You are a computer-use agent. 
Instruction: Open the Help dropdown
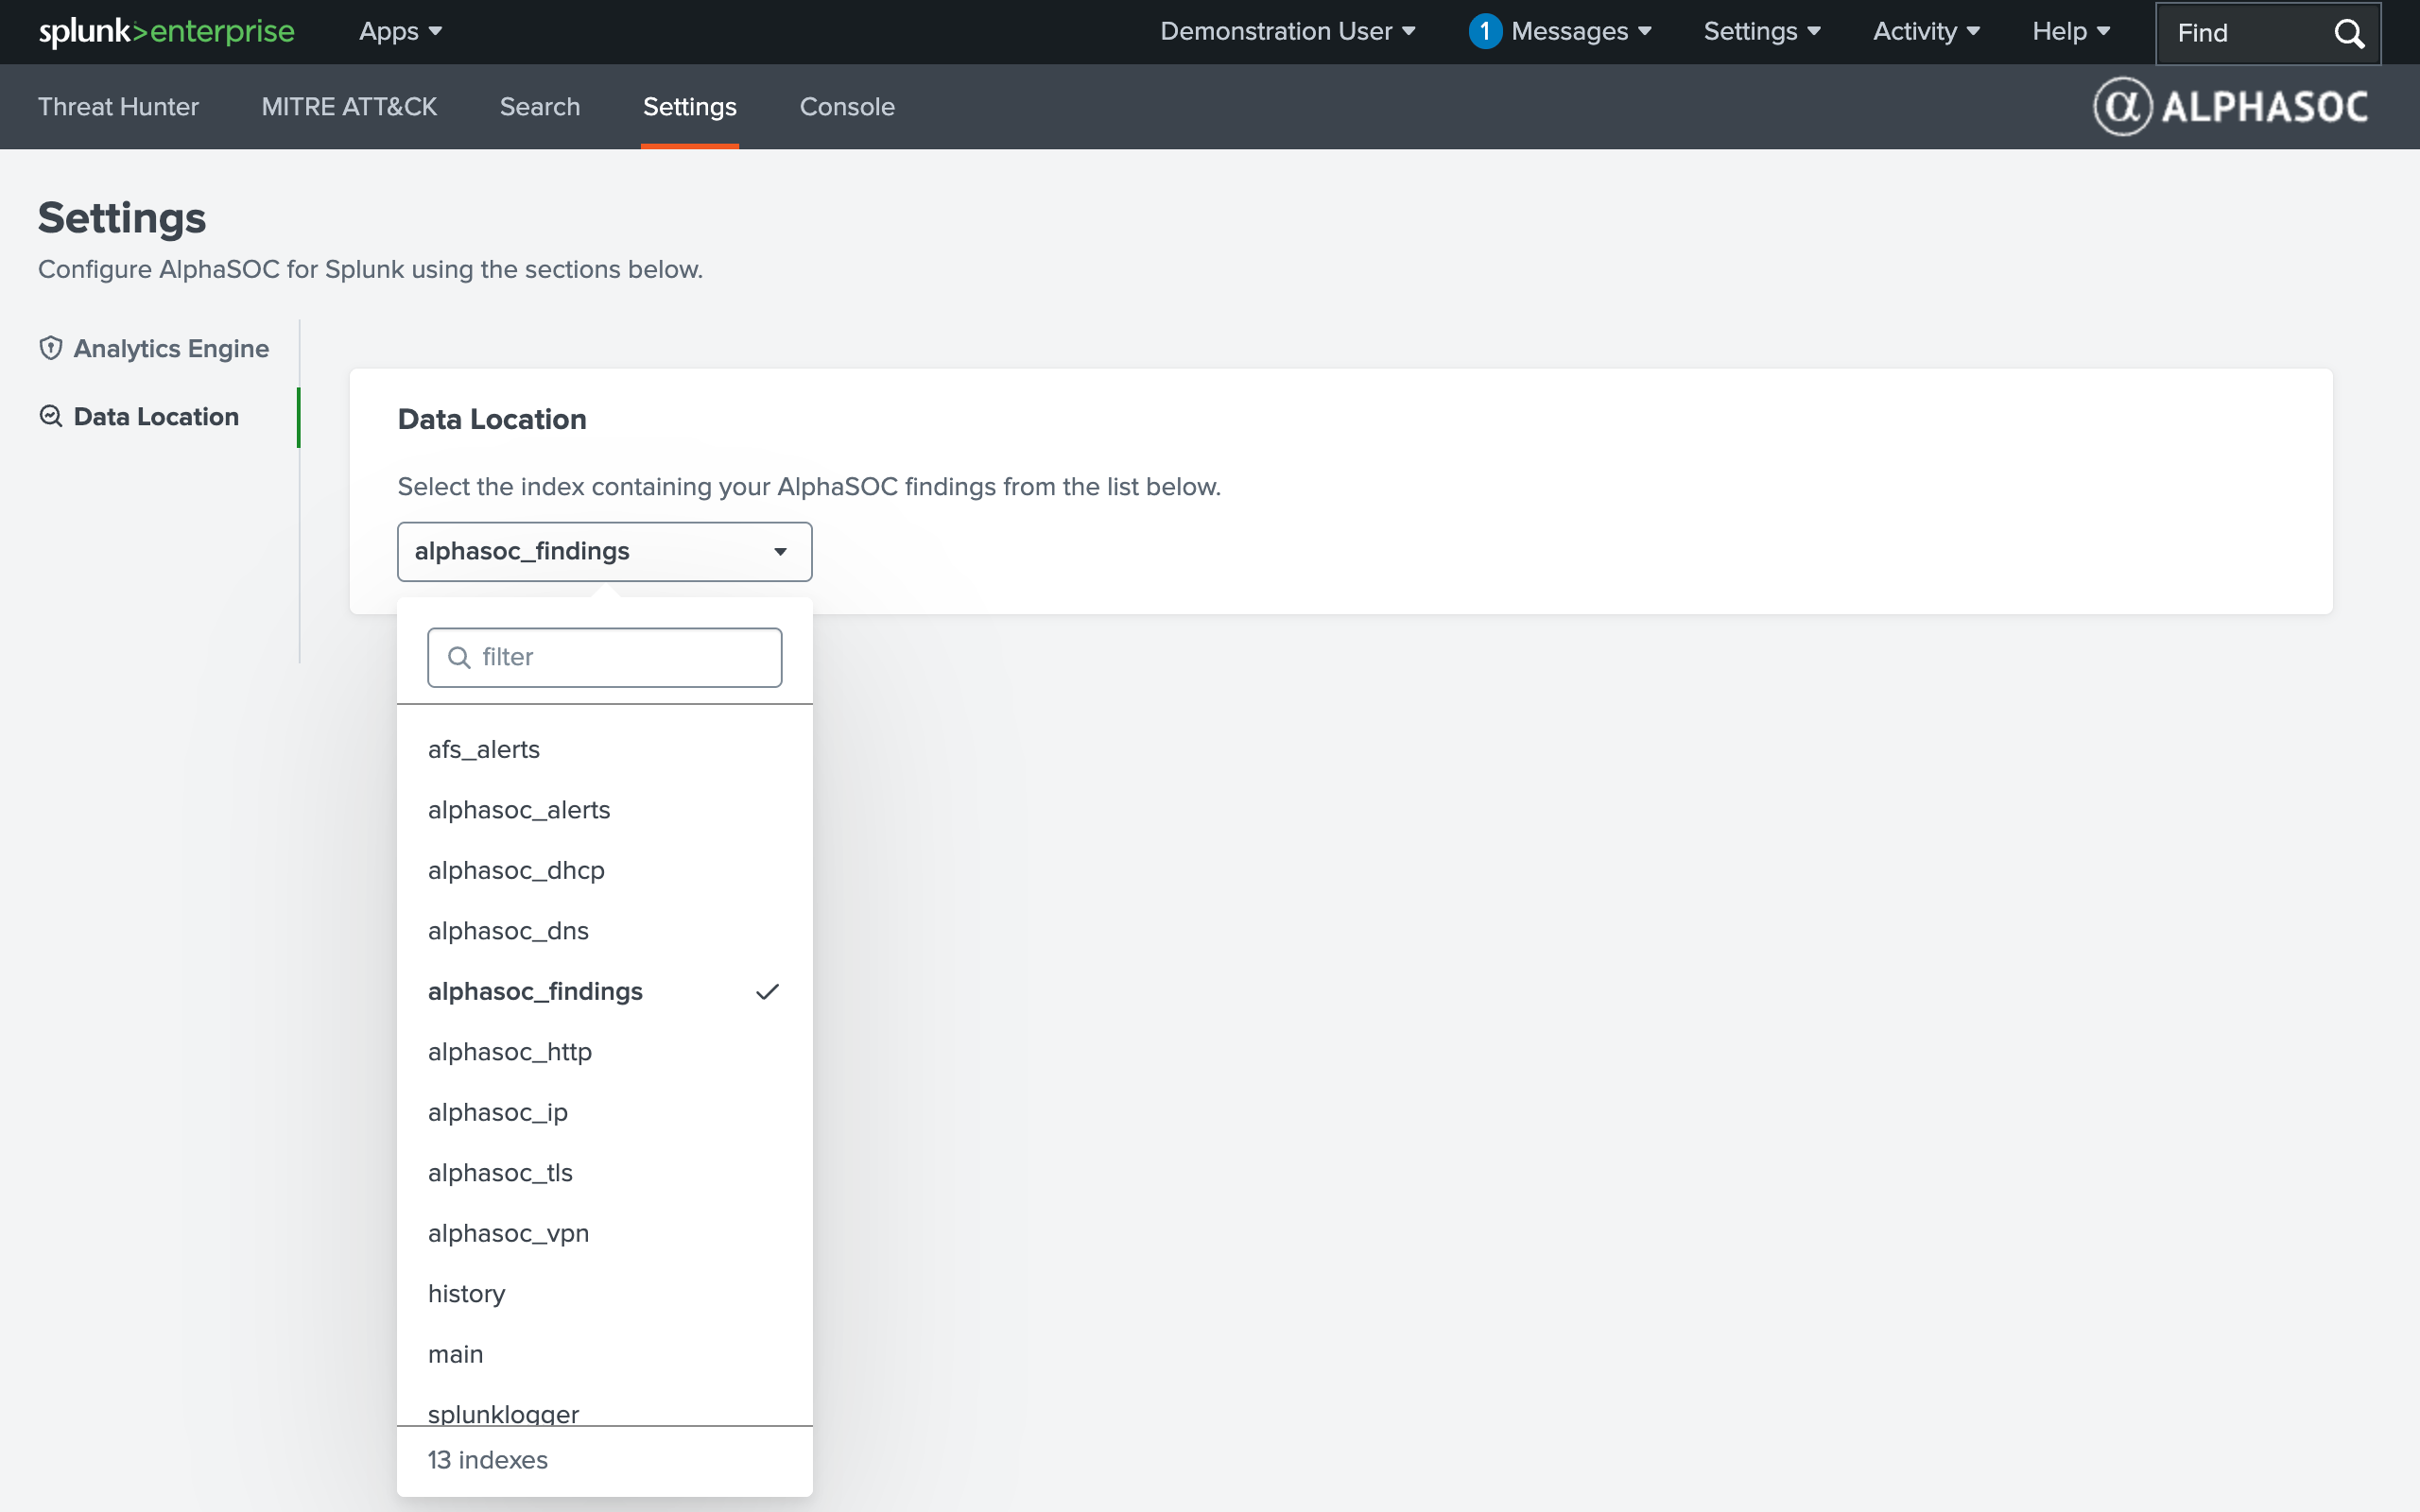2071,32
